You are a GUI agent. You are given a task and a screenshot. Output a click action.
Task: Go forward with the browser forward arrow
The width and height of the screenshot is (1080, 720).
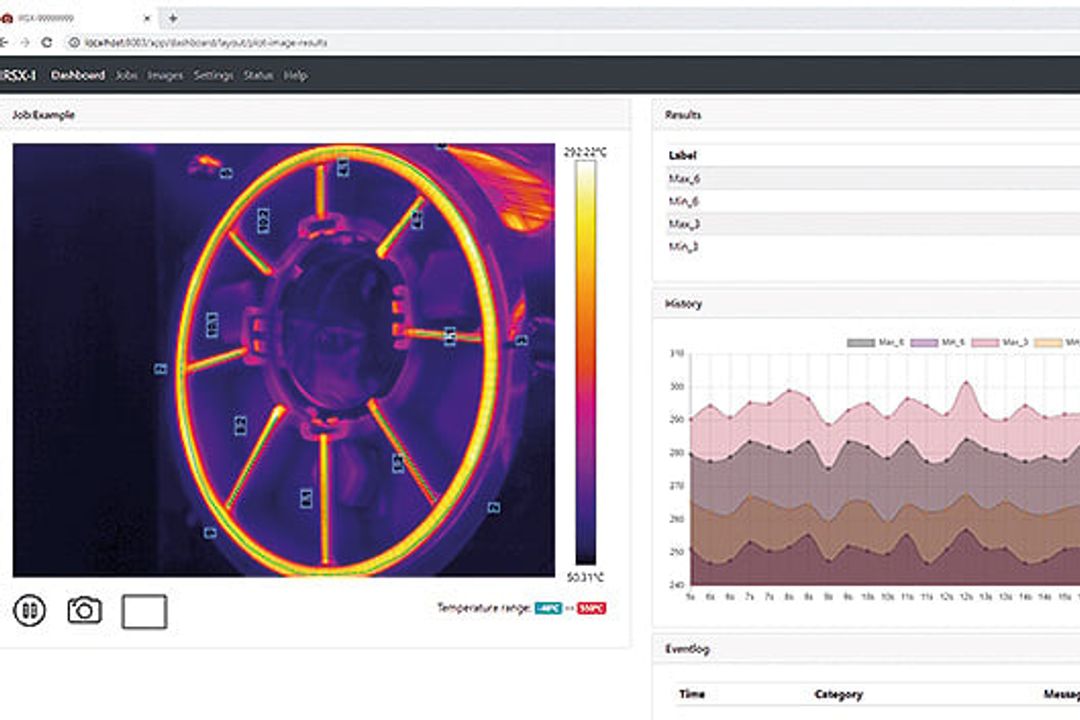click(25, 42)
